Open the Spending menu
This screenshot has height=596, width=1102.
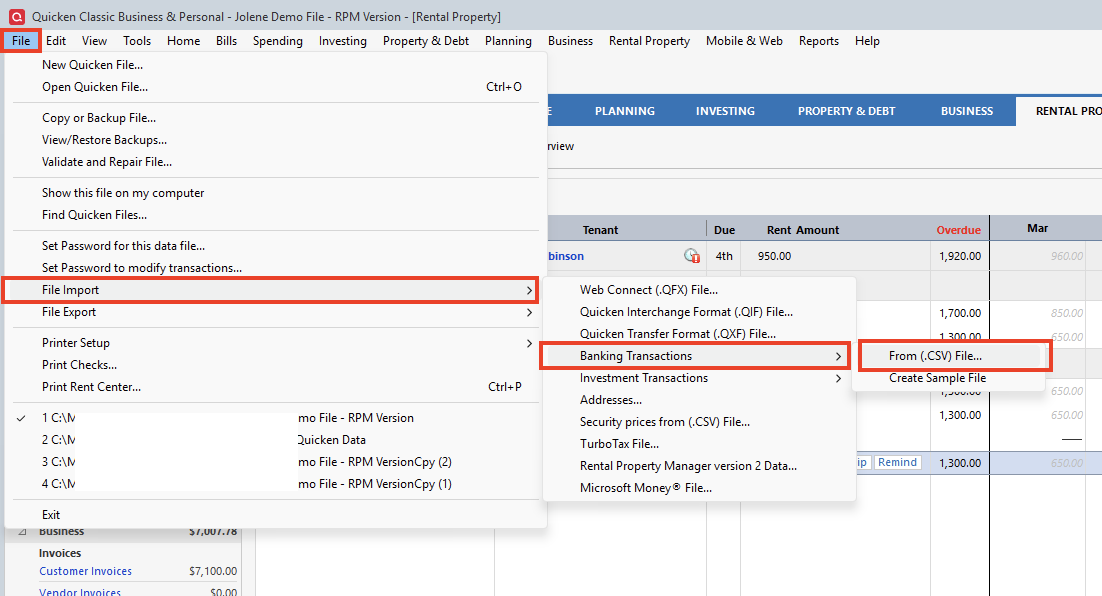(x=278, y=41)
